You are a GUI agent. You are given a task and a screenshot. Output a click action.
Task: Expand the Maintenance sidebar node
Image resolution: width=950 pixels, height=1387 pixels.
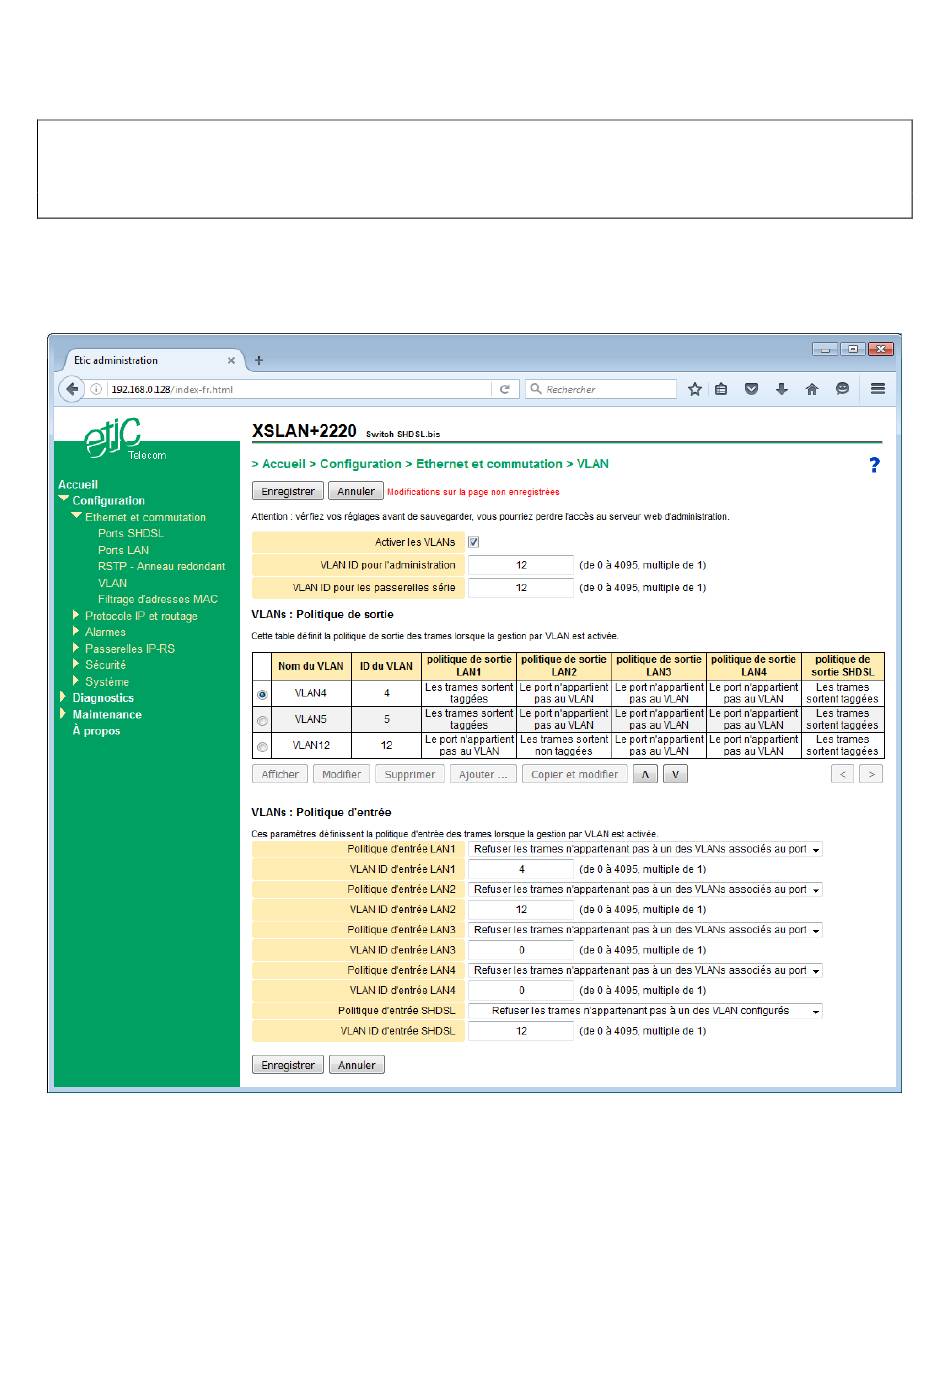63,714
